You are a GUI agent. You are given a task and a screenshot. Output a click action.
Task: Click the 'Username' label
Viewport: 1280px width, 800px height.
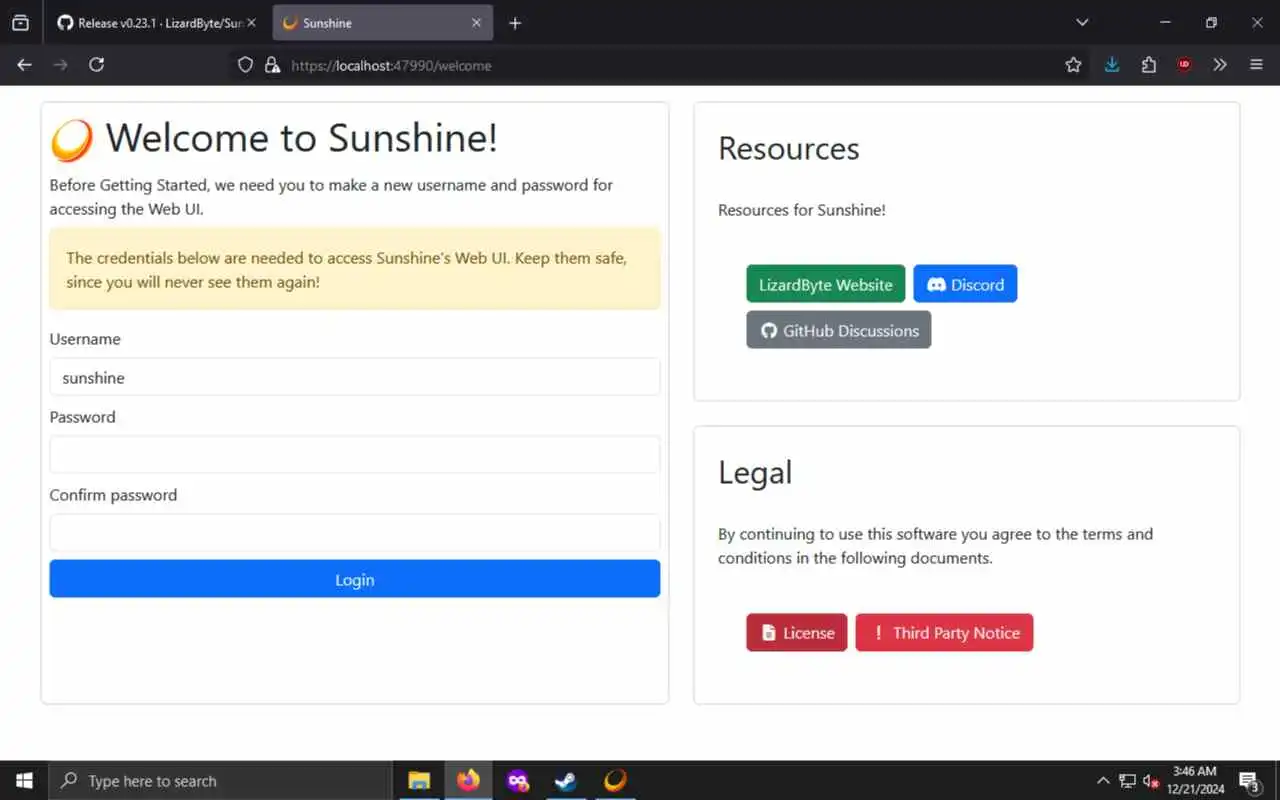click(x=85, y=339)
